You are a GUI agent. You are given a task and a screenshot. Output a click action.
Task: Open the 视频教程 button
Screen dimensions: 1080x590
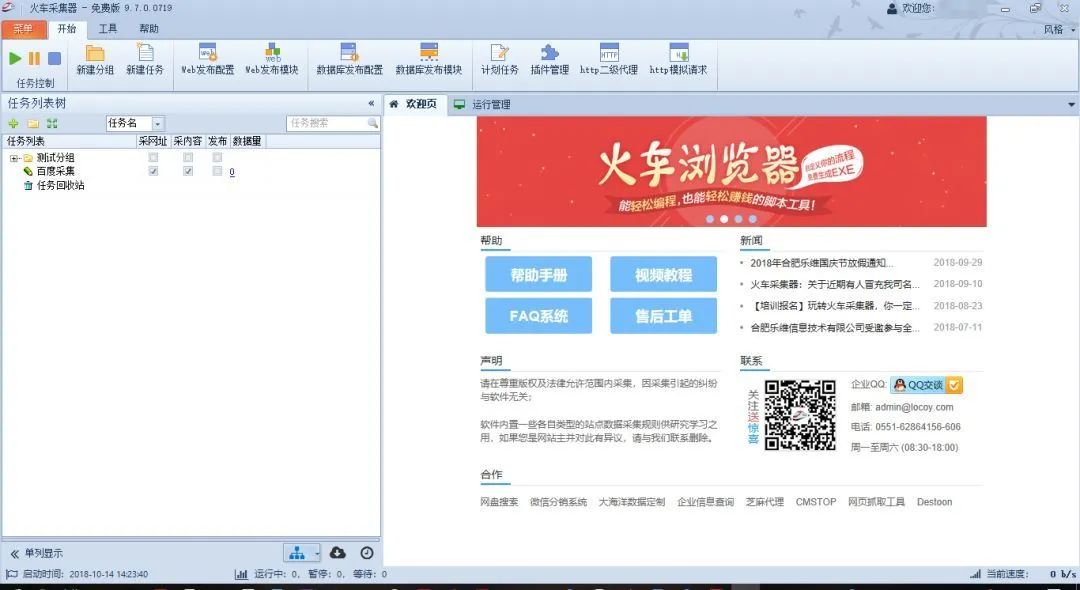[663, 275]
